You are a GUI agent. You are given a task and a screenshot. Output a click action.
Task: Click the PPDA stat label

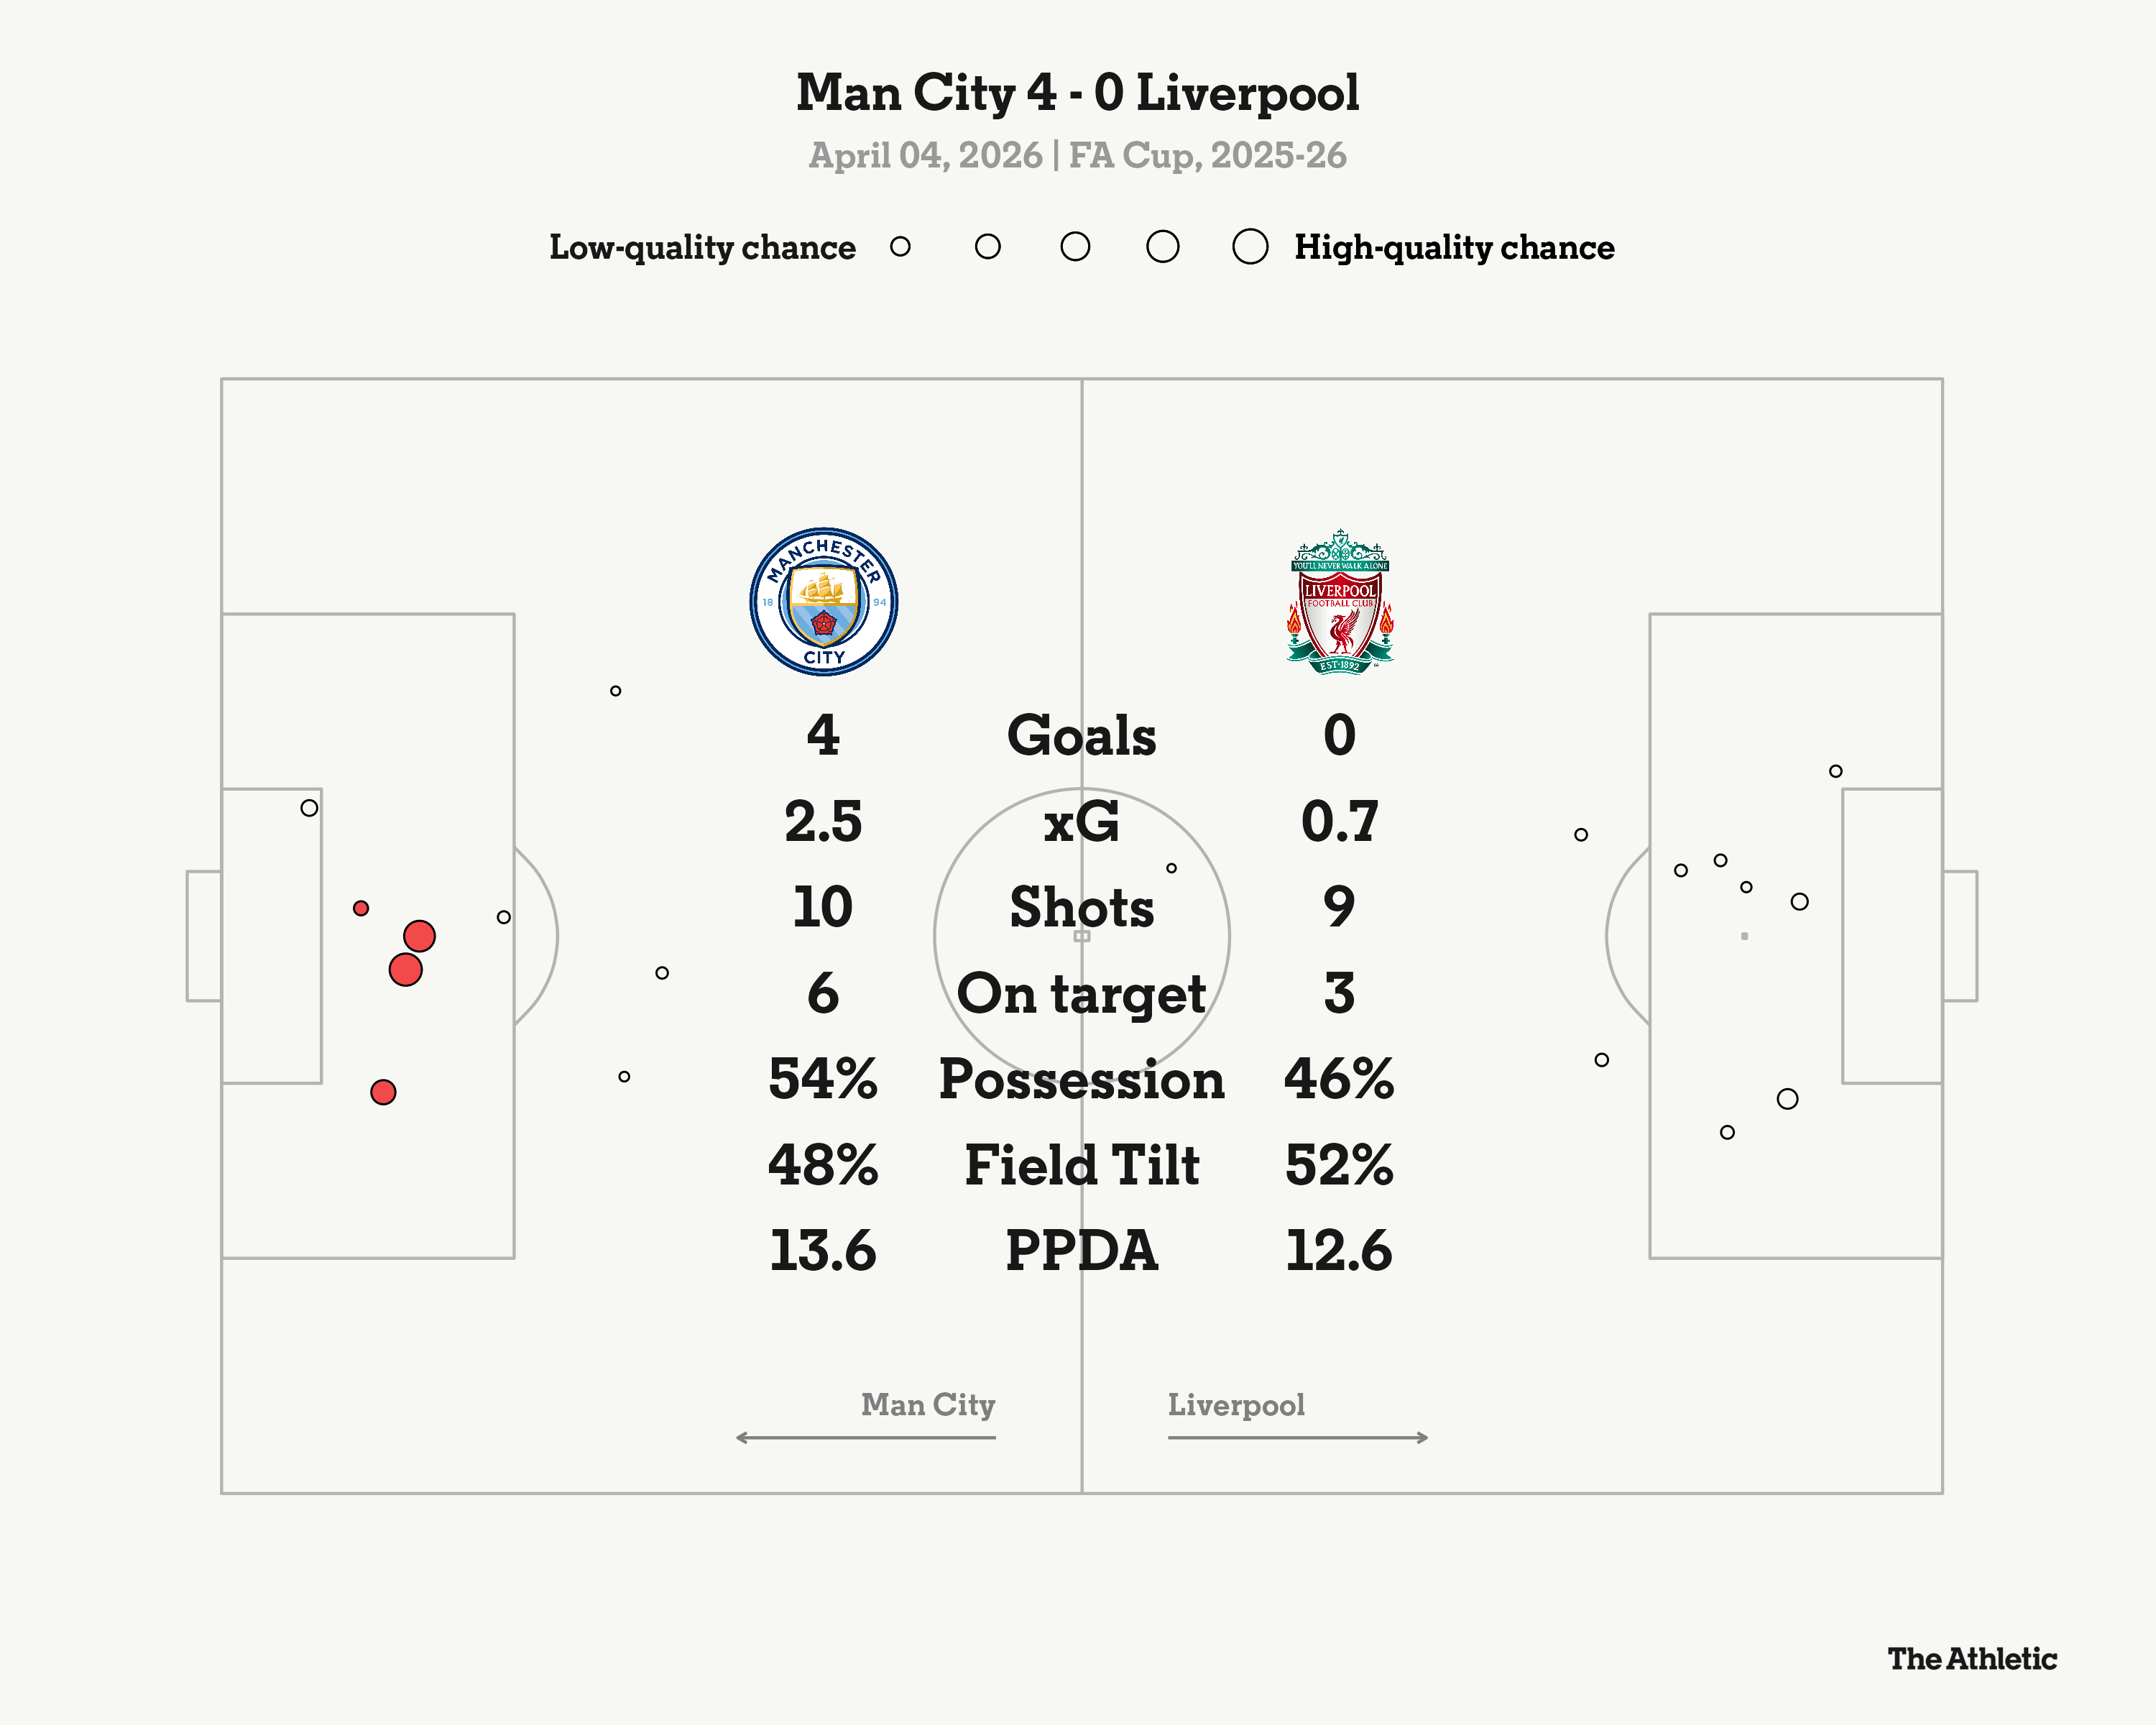1081,1251
